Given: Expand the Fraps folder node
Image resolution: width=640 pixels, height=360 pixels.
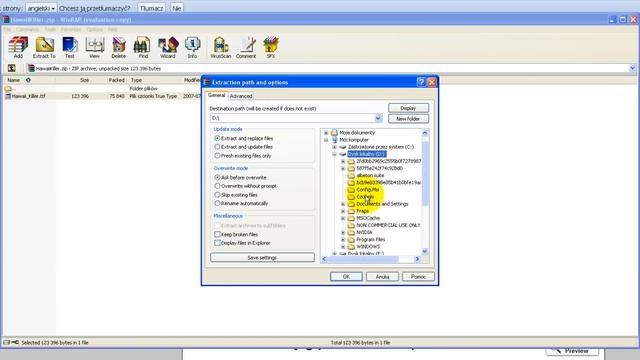Looking at the screenshot, I should pos(343,211).
